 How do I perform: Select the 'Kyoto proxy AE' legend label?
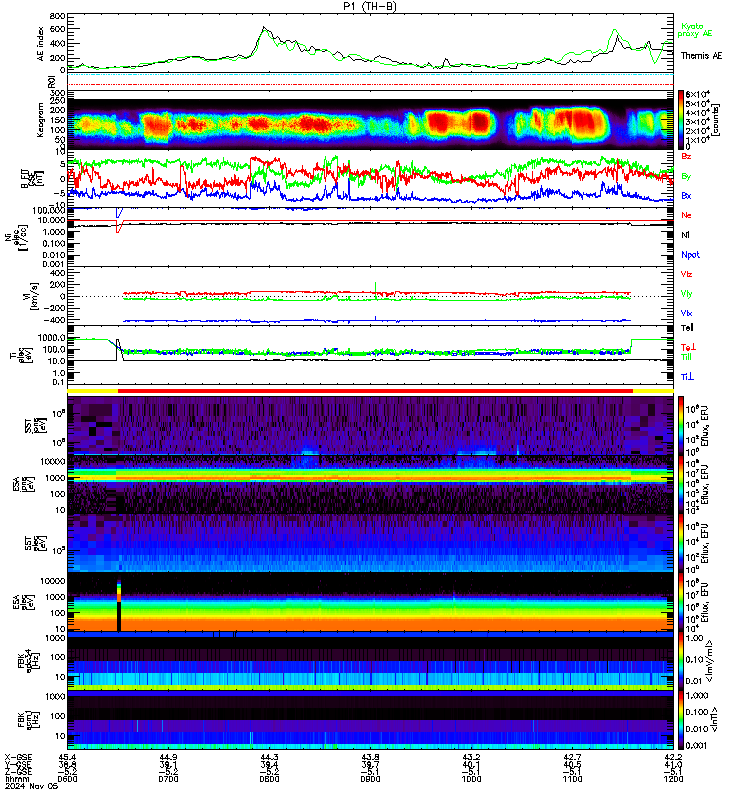(x=694, y=30)
